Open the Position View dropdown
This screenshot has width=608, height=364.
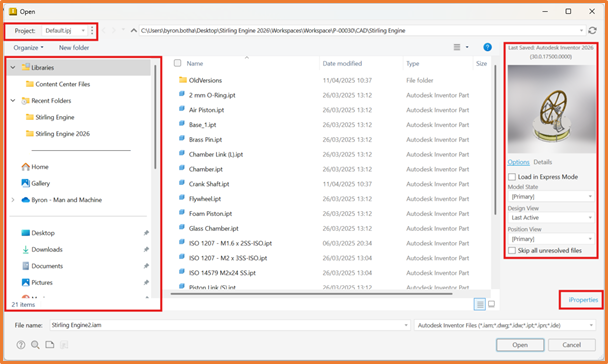(x=551, y=239)
